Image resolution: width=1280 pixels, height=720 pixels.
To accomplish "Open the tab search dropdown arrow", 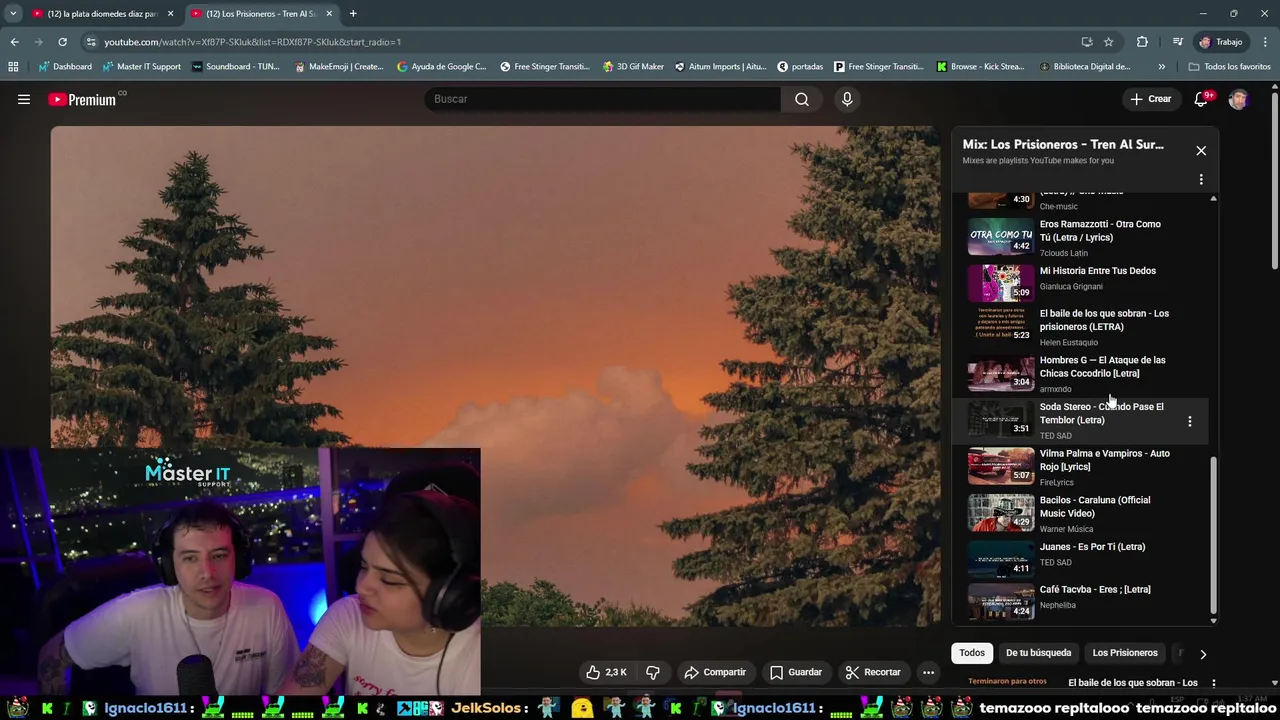I will click(13, 14).
